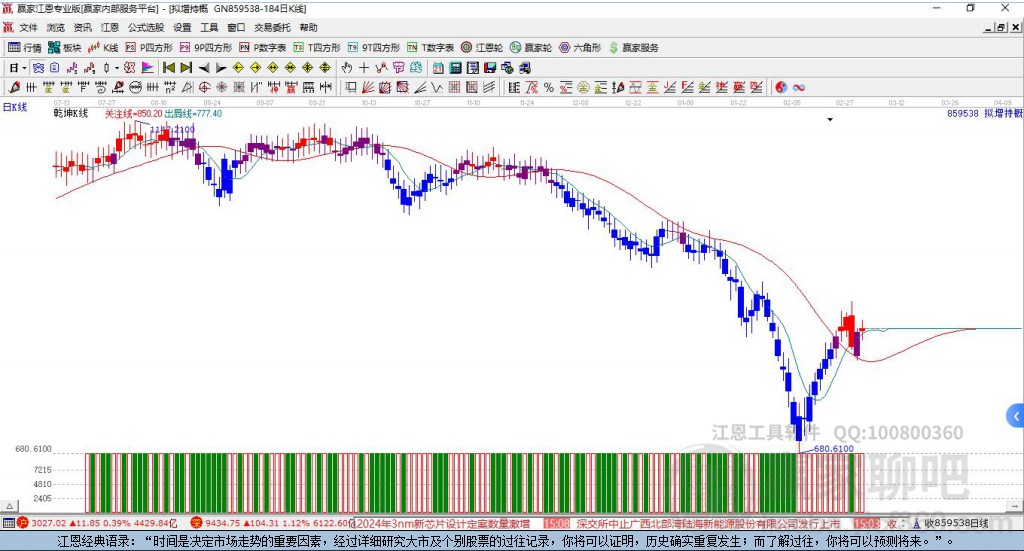Select the hand pan tool
The width and height of the screenshot is (1024, 551).
point(347,68)
